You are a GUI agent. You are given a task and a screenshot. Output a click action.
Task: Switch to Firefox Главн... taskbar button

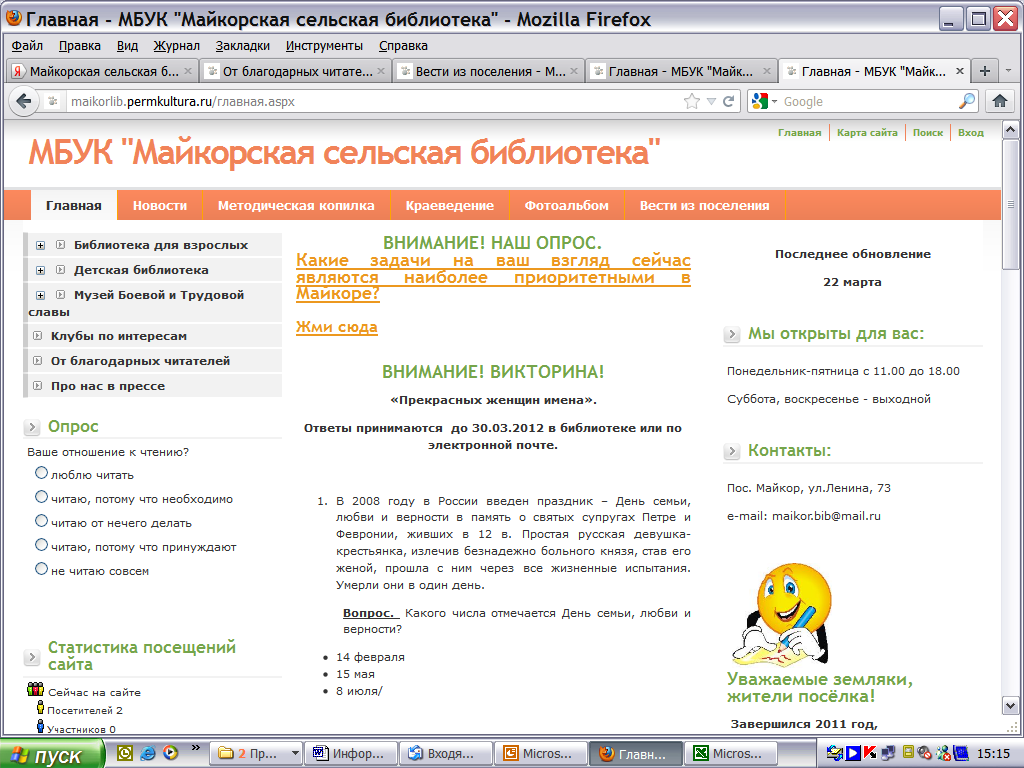click(636, 754)
